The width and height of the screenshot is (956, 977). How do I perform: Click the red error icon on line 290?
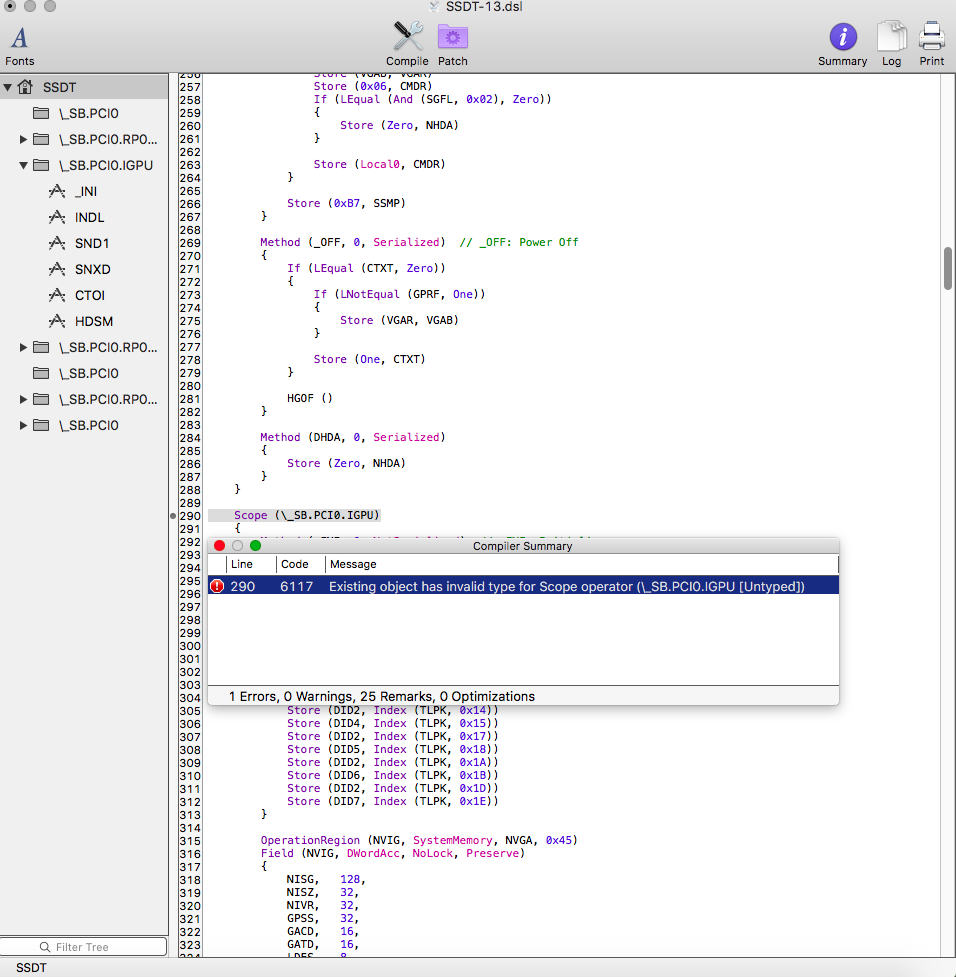click(x=218, y=586)
